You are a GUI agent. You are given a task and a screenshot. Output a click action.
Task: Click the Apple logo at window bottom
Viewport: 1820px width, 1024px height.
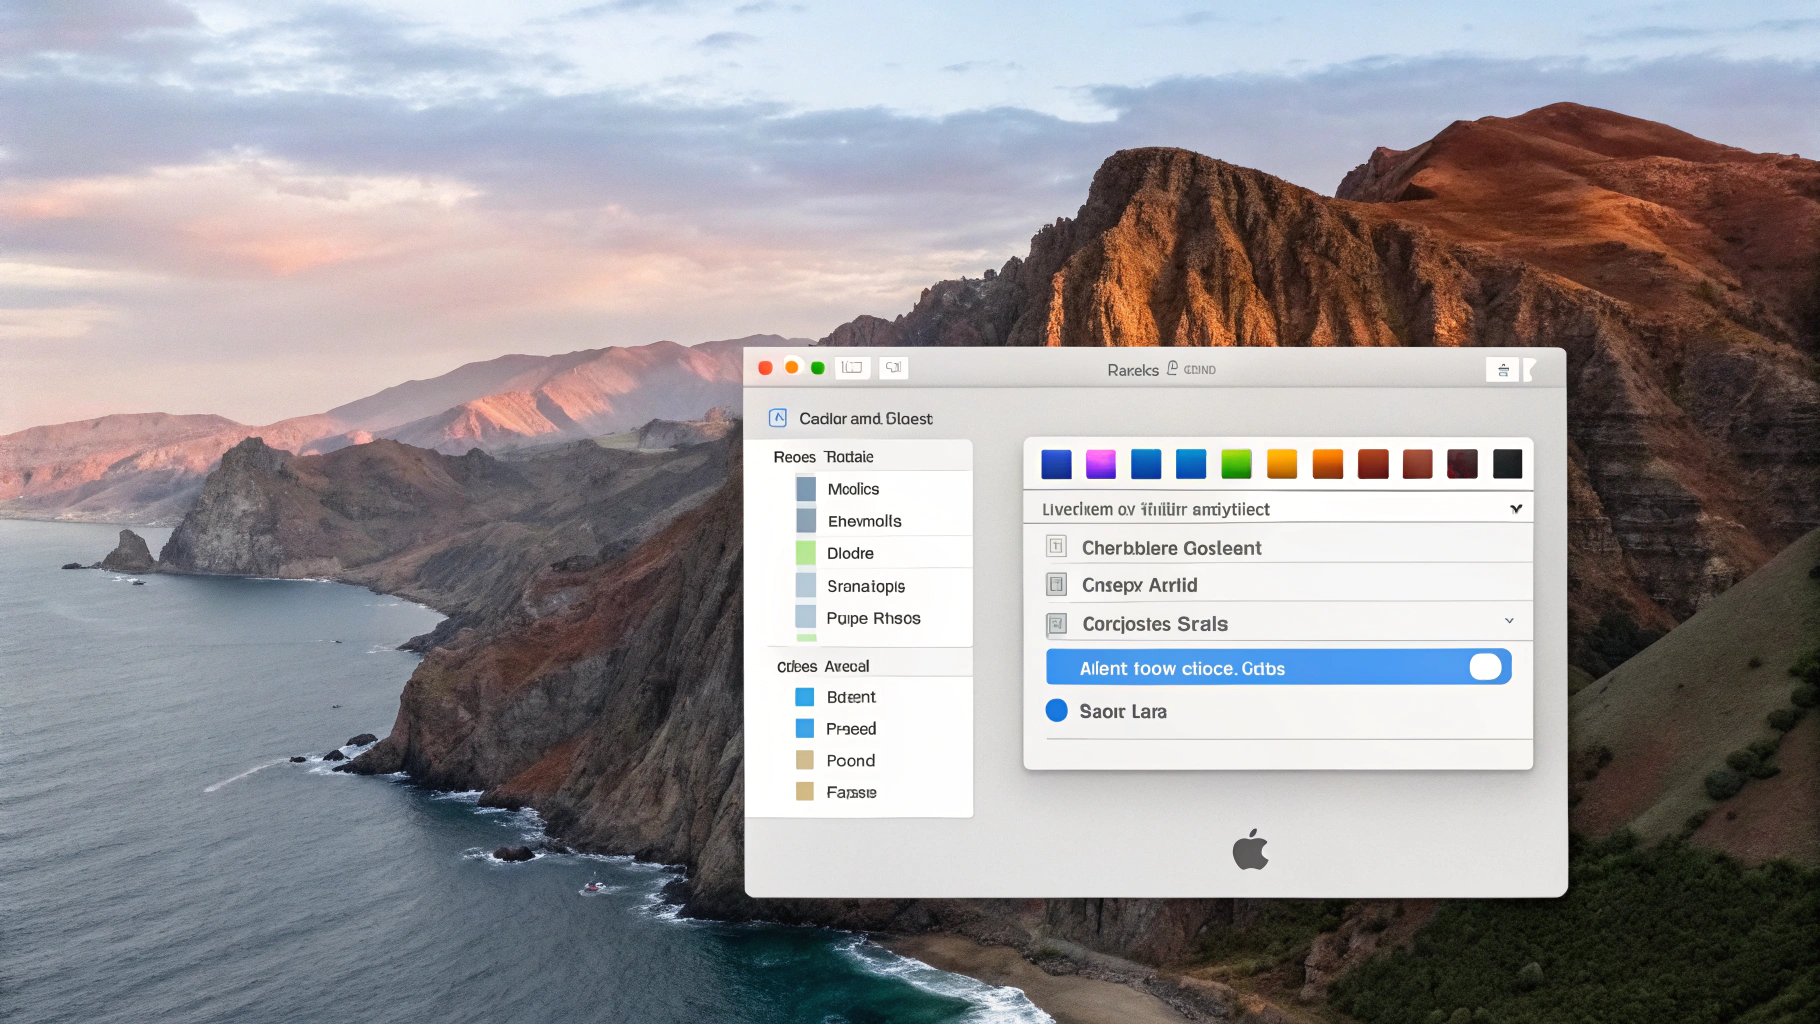(1250, 850)
